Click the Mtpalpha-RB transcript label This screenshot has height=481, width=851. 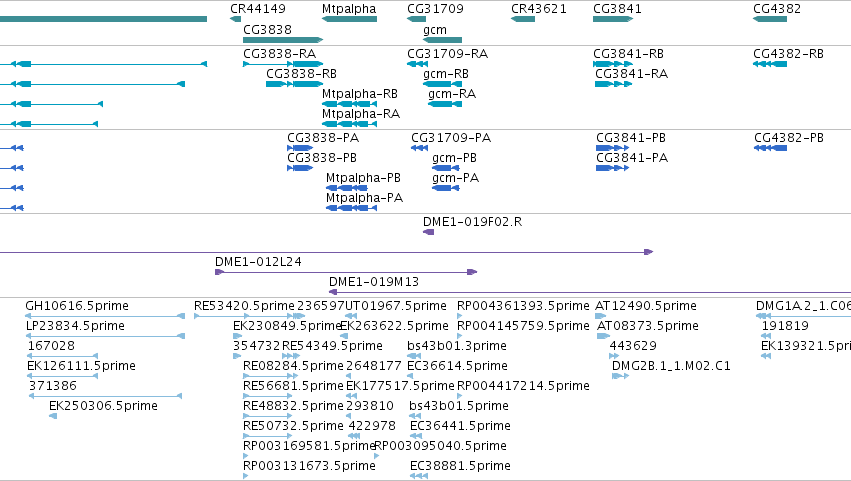click(x=359, y=94)
